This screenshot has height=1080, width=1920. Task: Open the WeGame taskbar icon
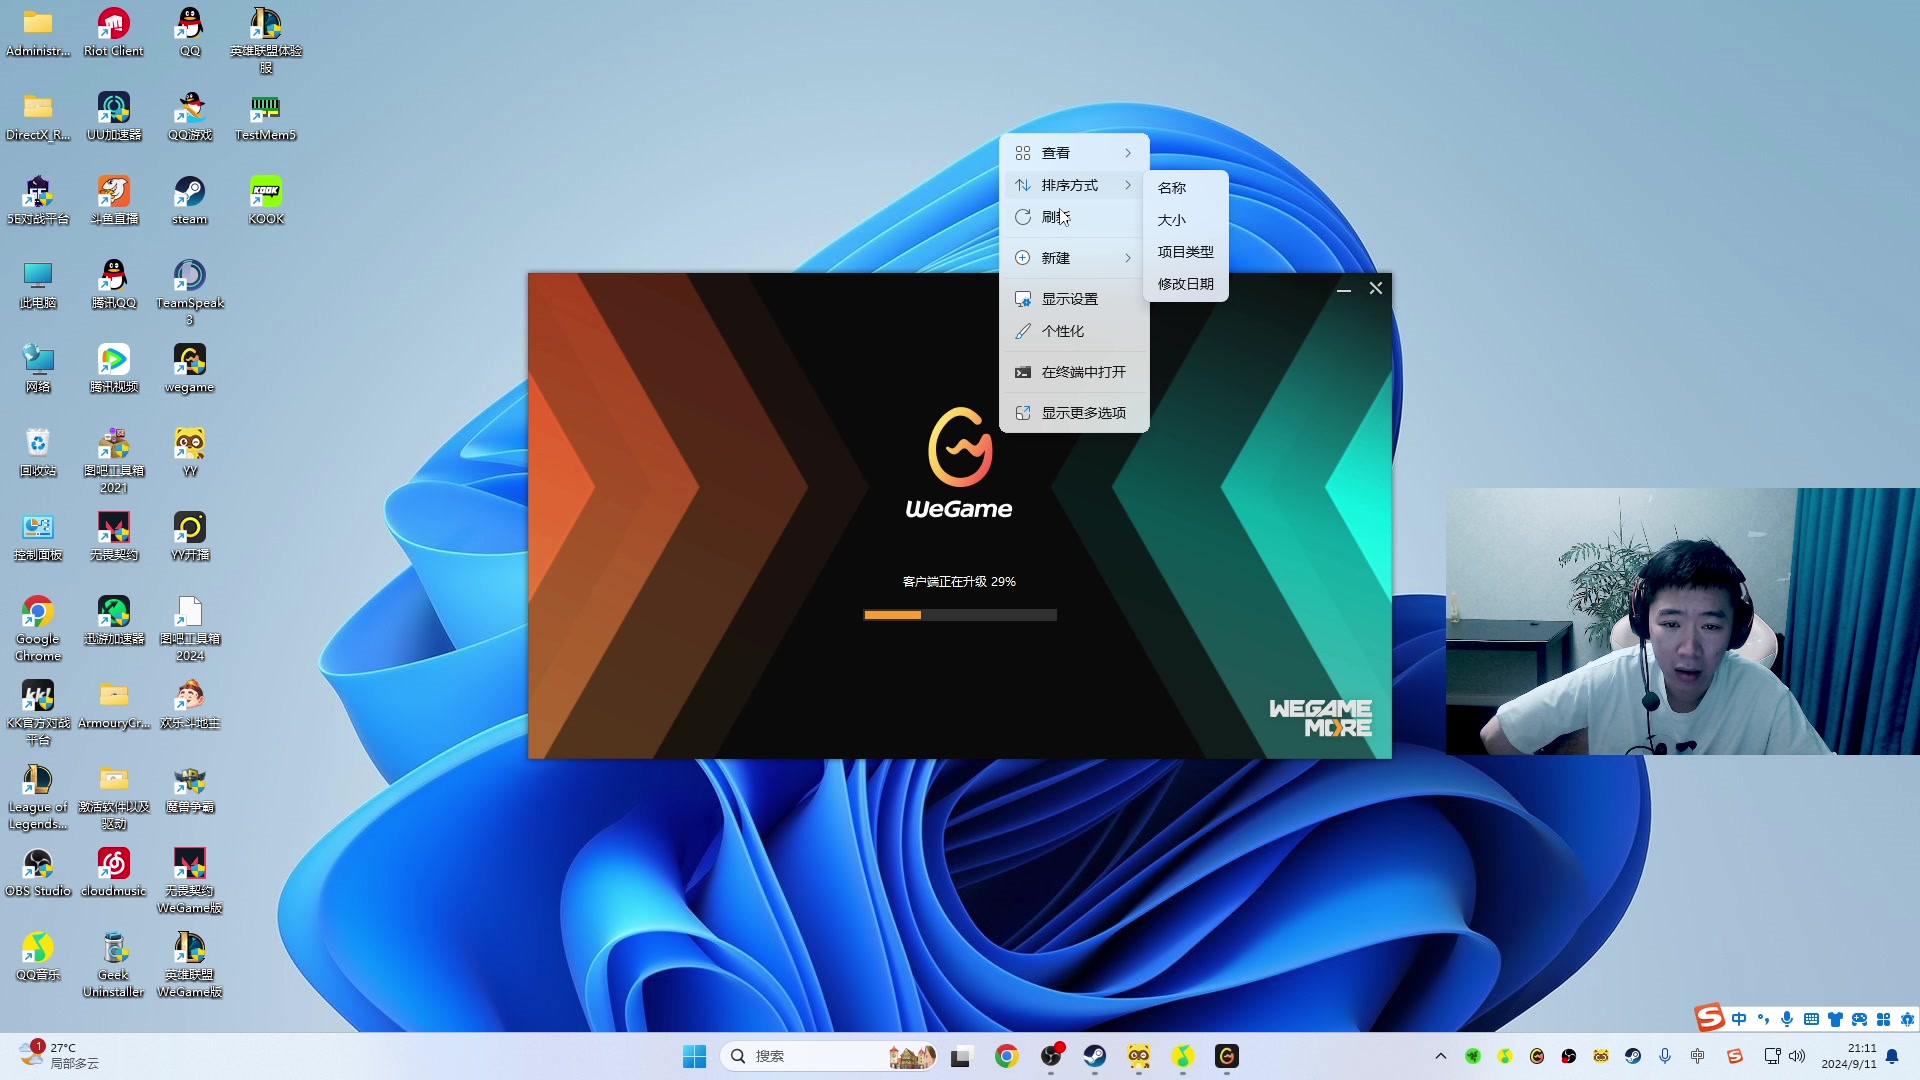coord(1227,1056)
